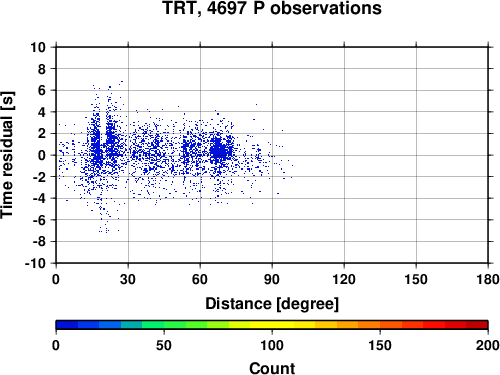
Task: Click the y-axis tick label '8'
Action: [42, 69]
